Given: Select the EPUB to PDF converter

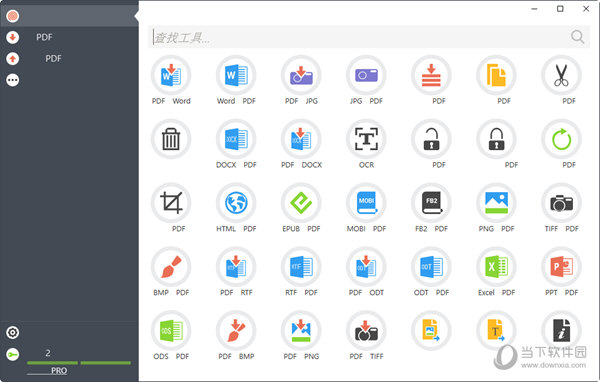Looking at the screenshot, I should tap(301, 203).
